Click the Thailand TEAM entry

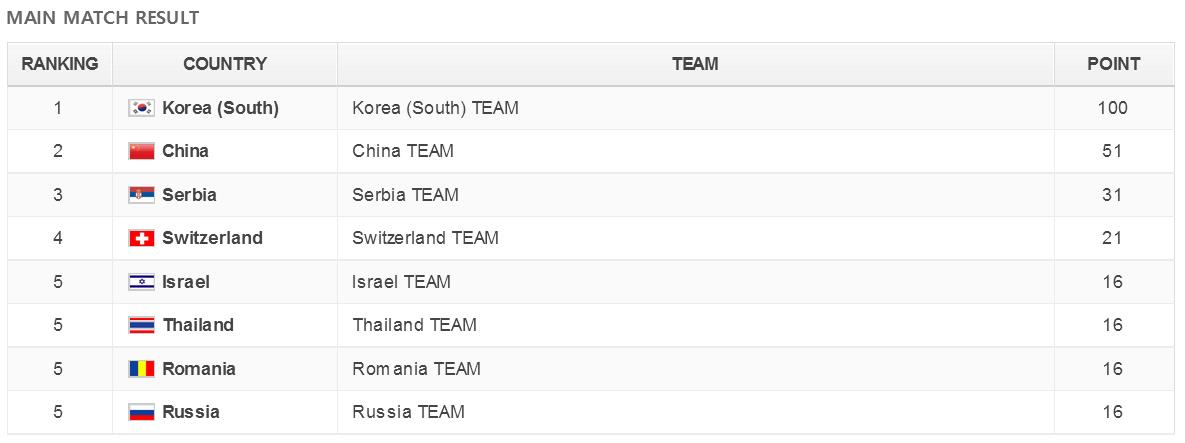414,325
